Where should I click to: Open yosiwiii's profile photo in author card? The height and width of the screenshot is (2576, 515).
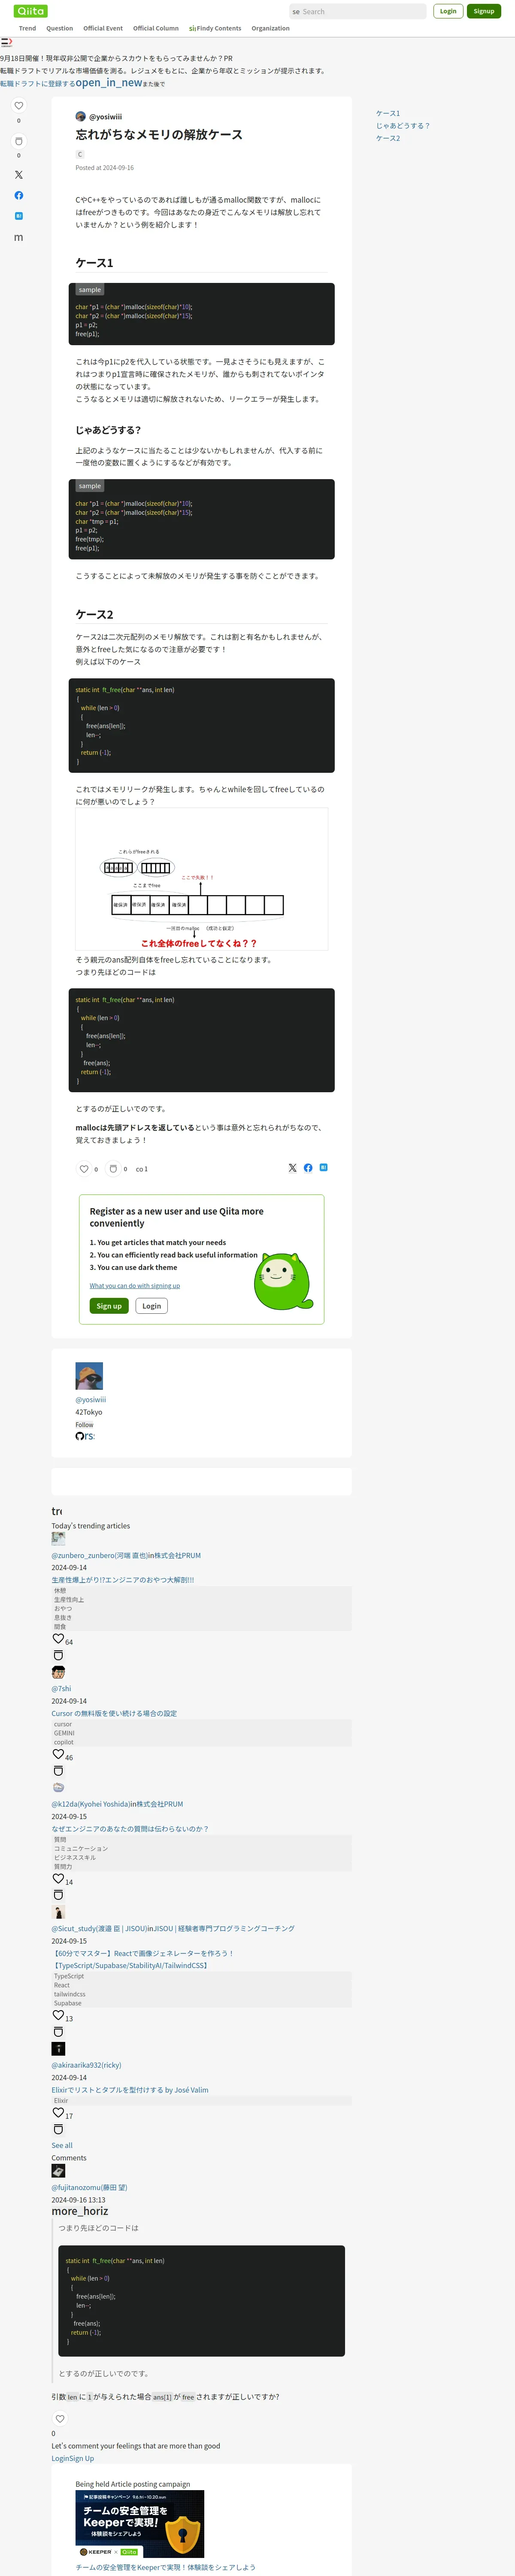coord(89,1376)
